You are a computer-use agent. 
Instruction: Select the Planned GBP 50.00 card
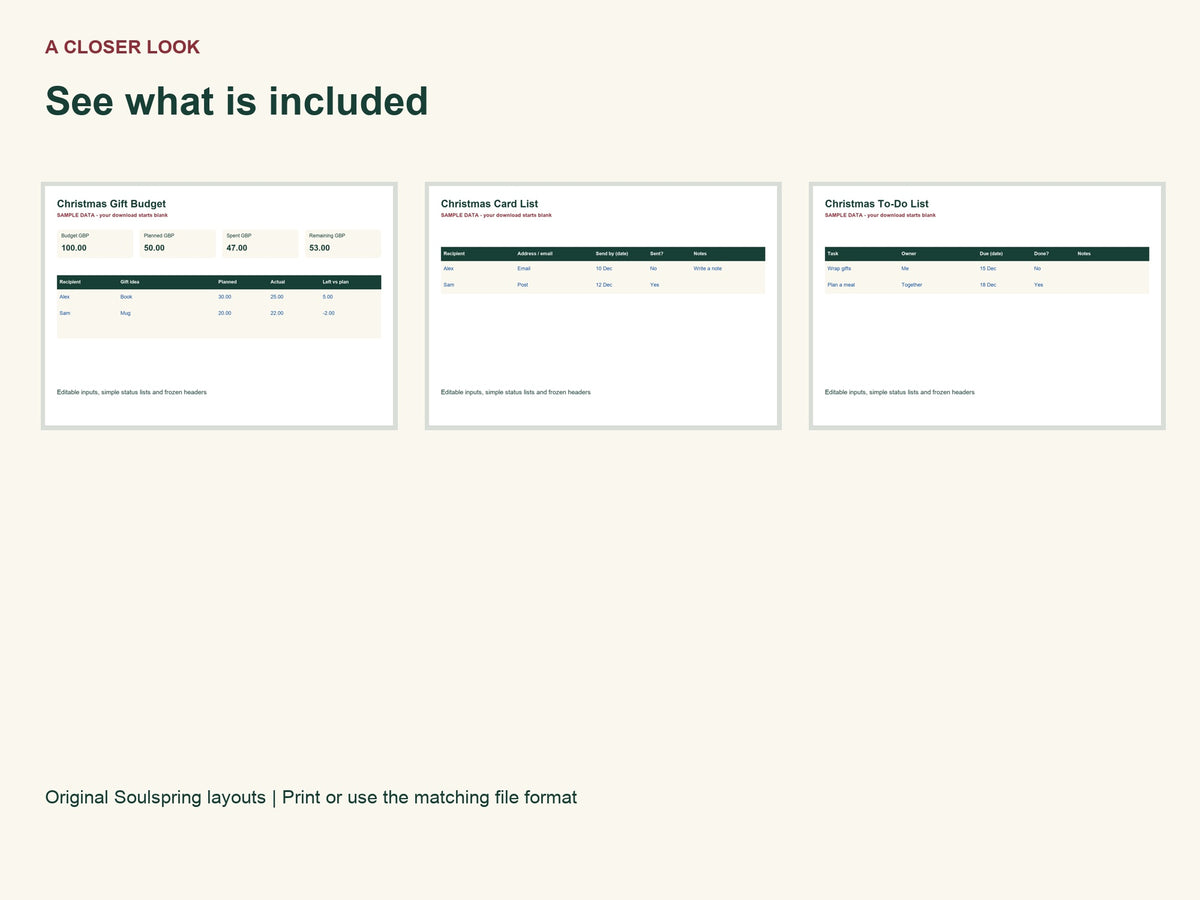[x=177, y=243]
